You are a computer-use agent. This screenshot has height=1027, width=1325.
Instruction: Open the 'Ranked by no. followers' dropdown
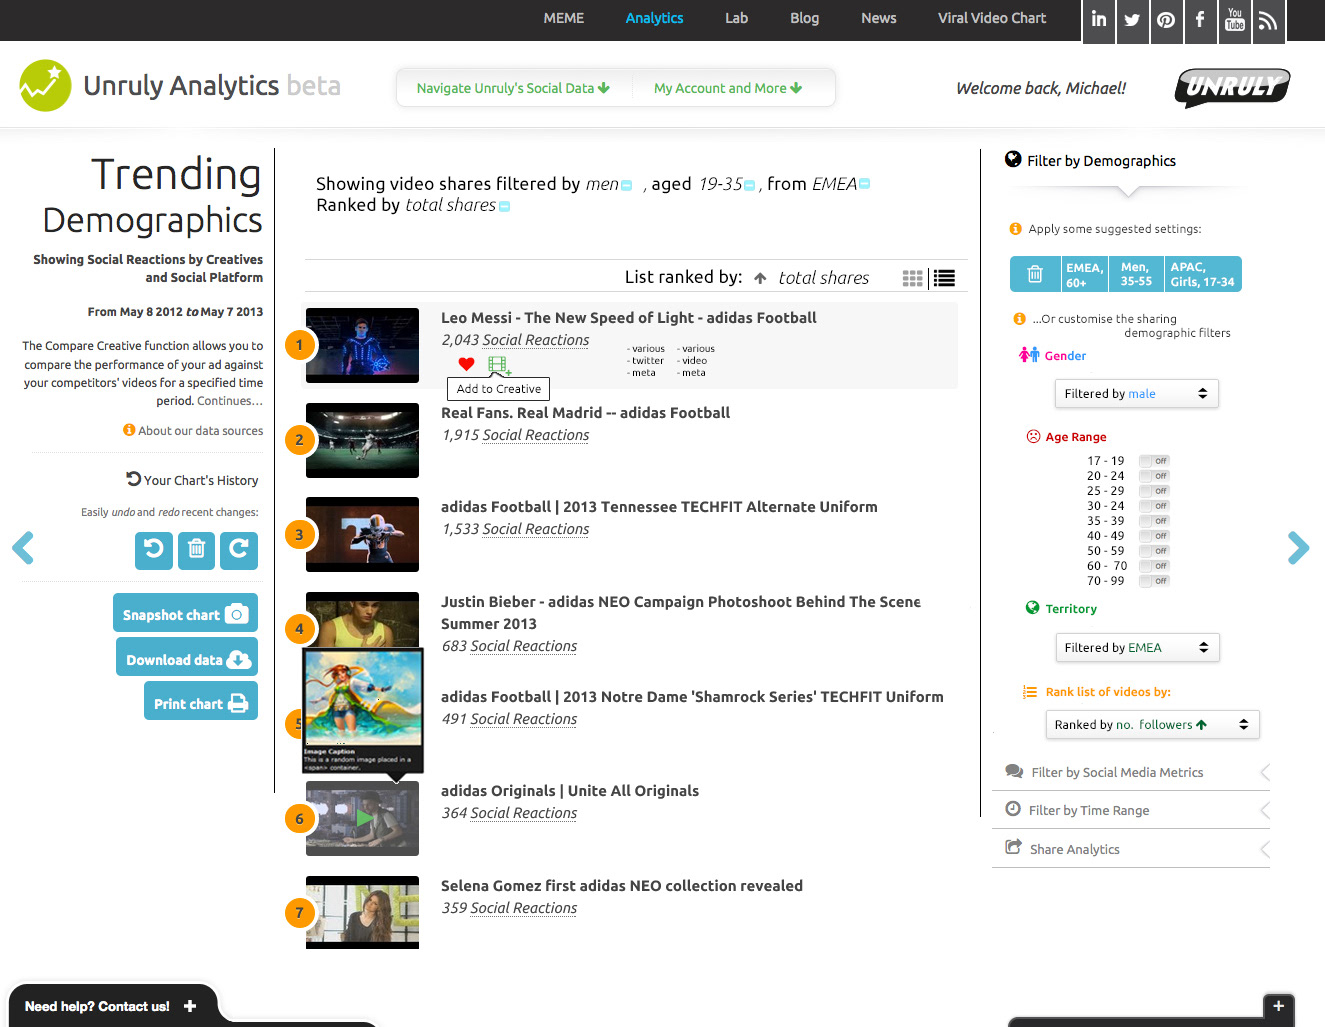pyautogui.click(x=1152, y=725)
